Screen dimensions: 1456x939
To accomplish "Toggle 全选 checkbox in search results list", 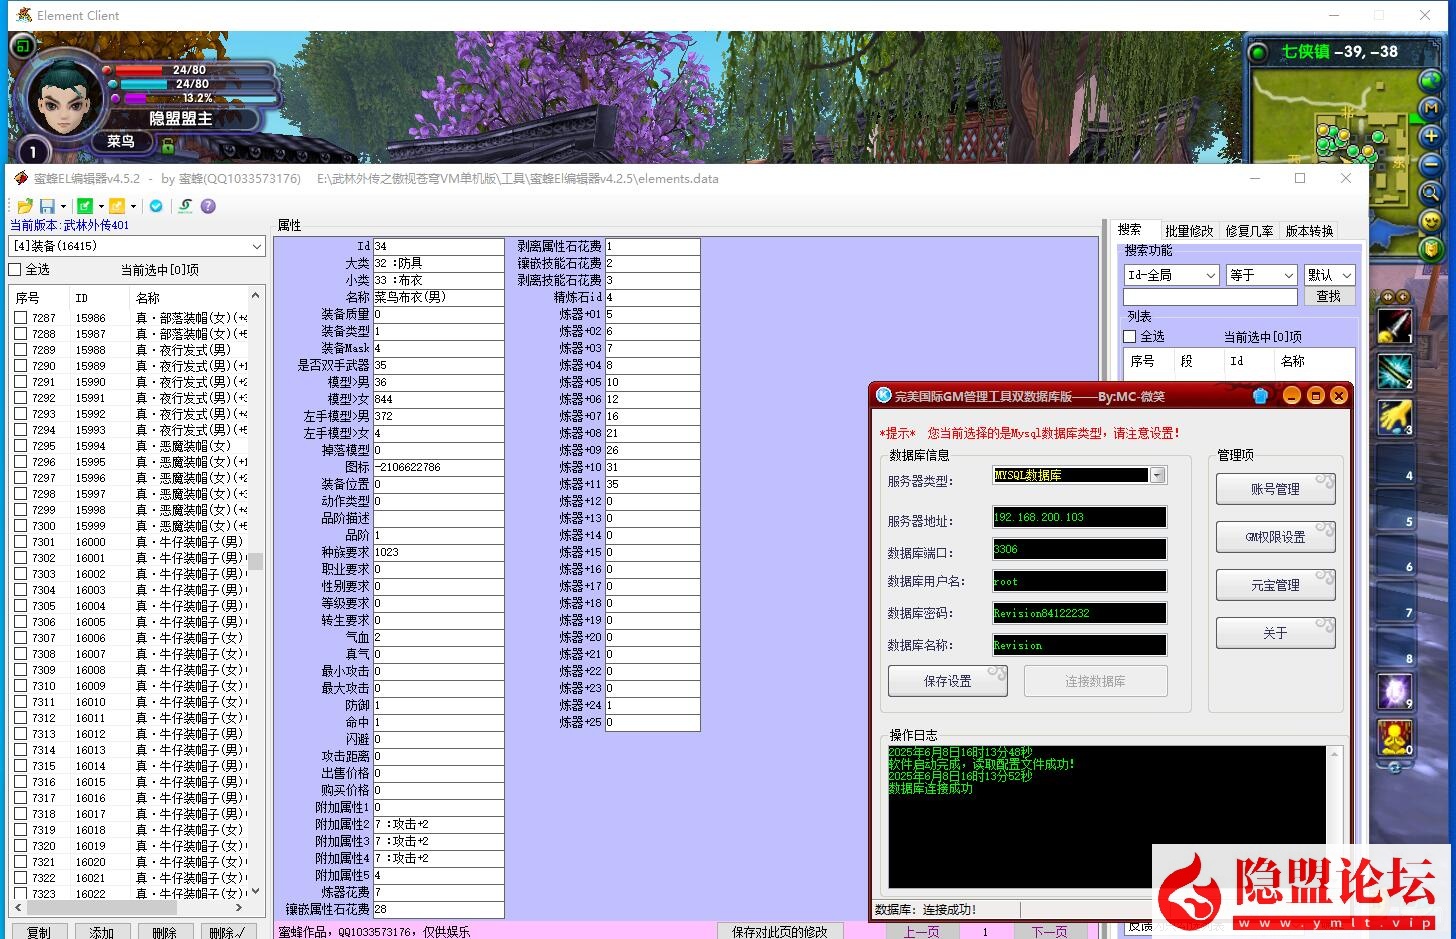I will pyautogui.click(x=1130, y=337).
